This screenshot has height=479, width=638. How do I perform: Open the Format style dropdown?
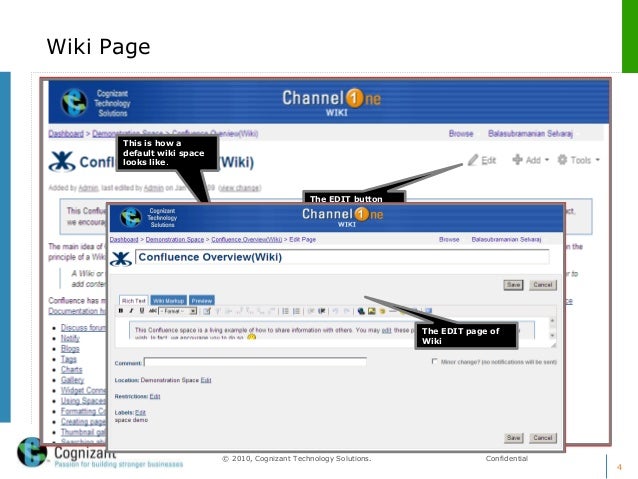[x=178, y=311]
